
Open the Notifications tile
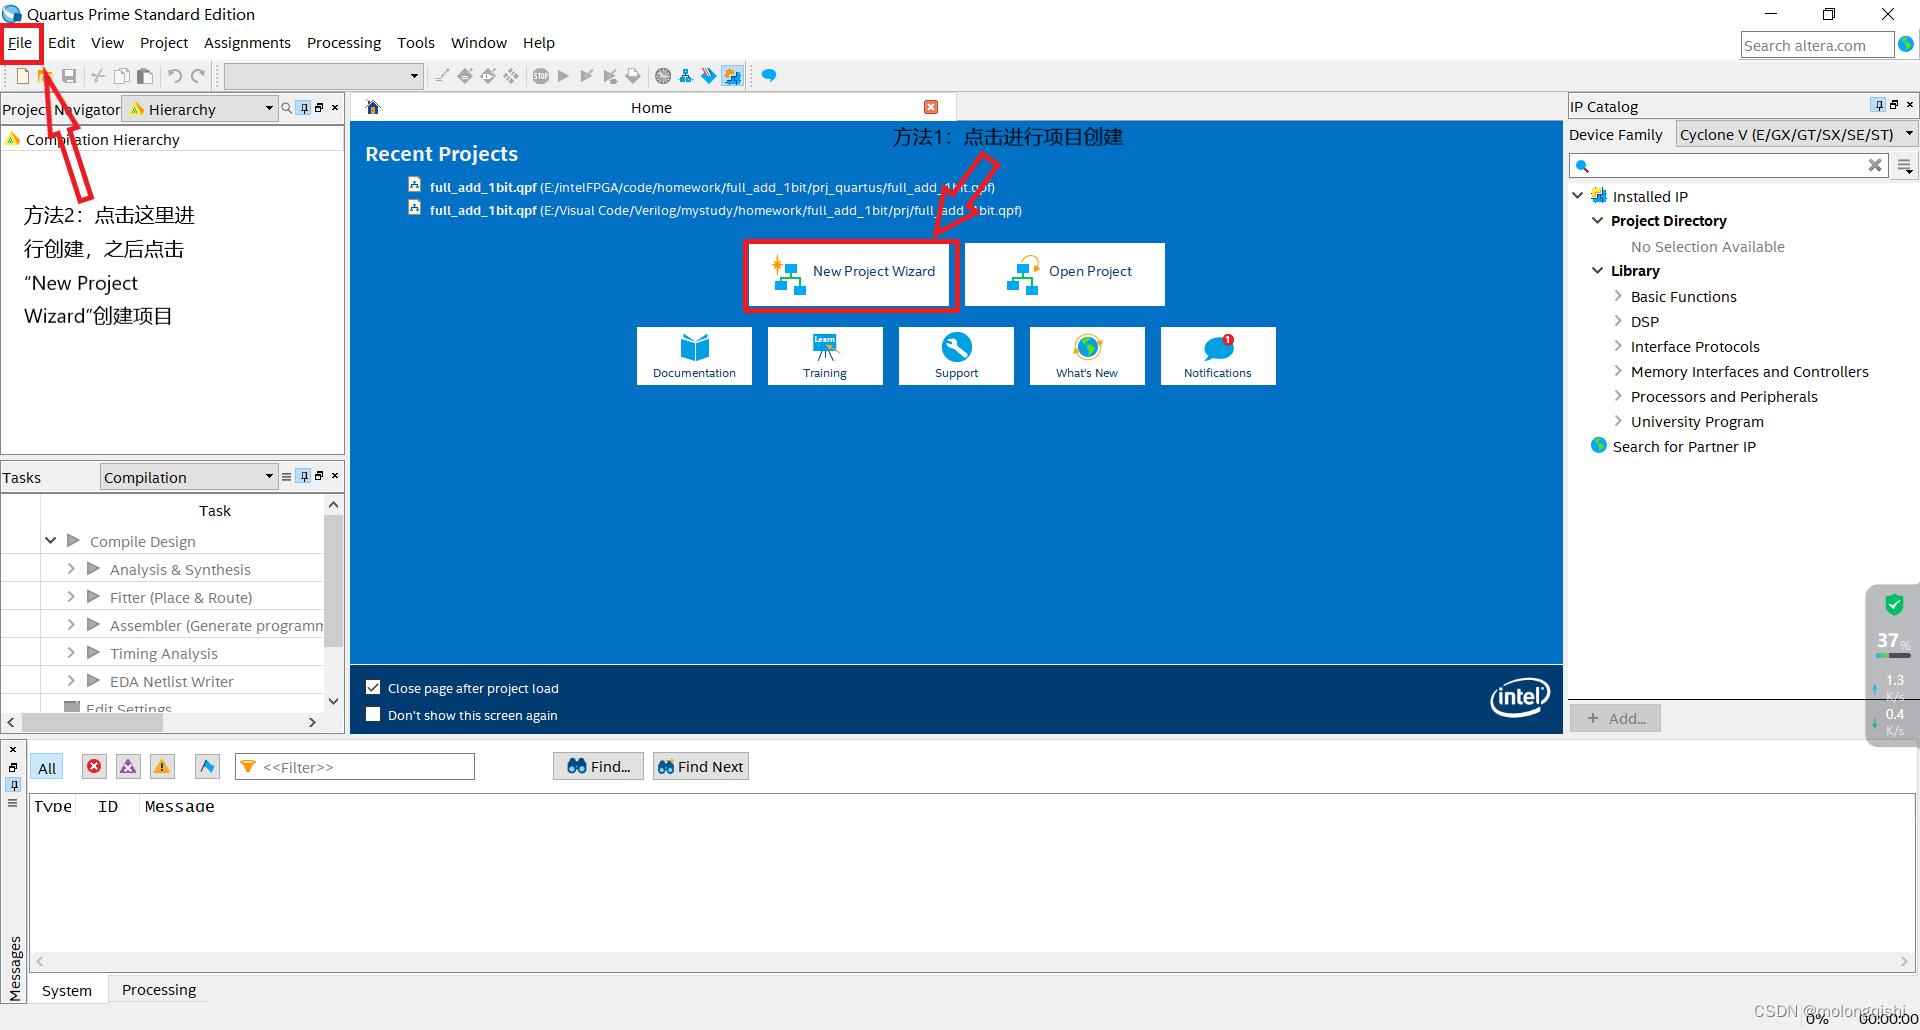pos(1218,356)
